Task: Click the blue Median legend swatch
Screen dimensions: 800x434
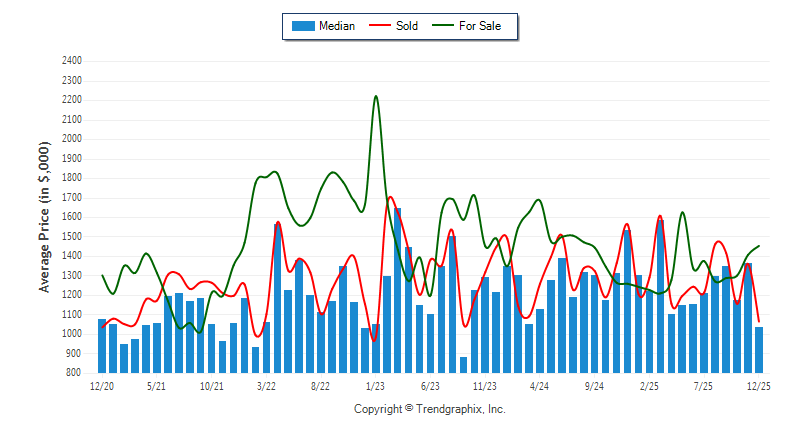Action: point(302,26)
